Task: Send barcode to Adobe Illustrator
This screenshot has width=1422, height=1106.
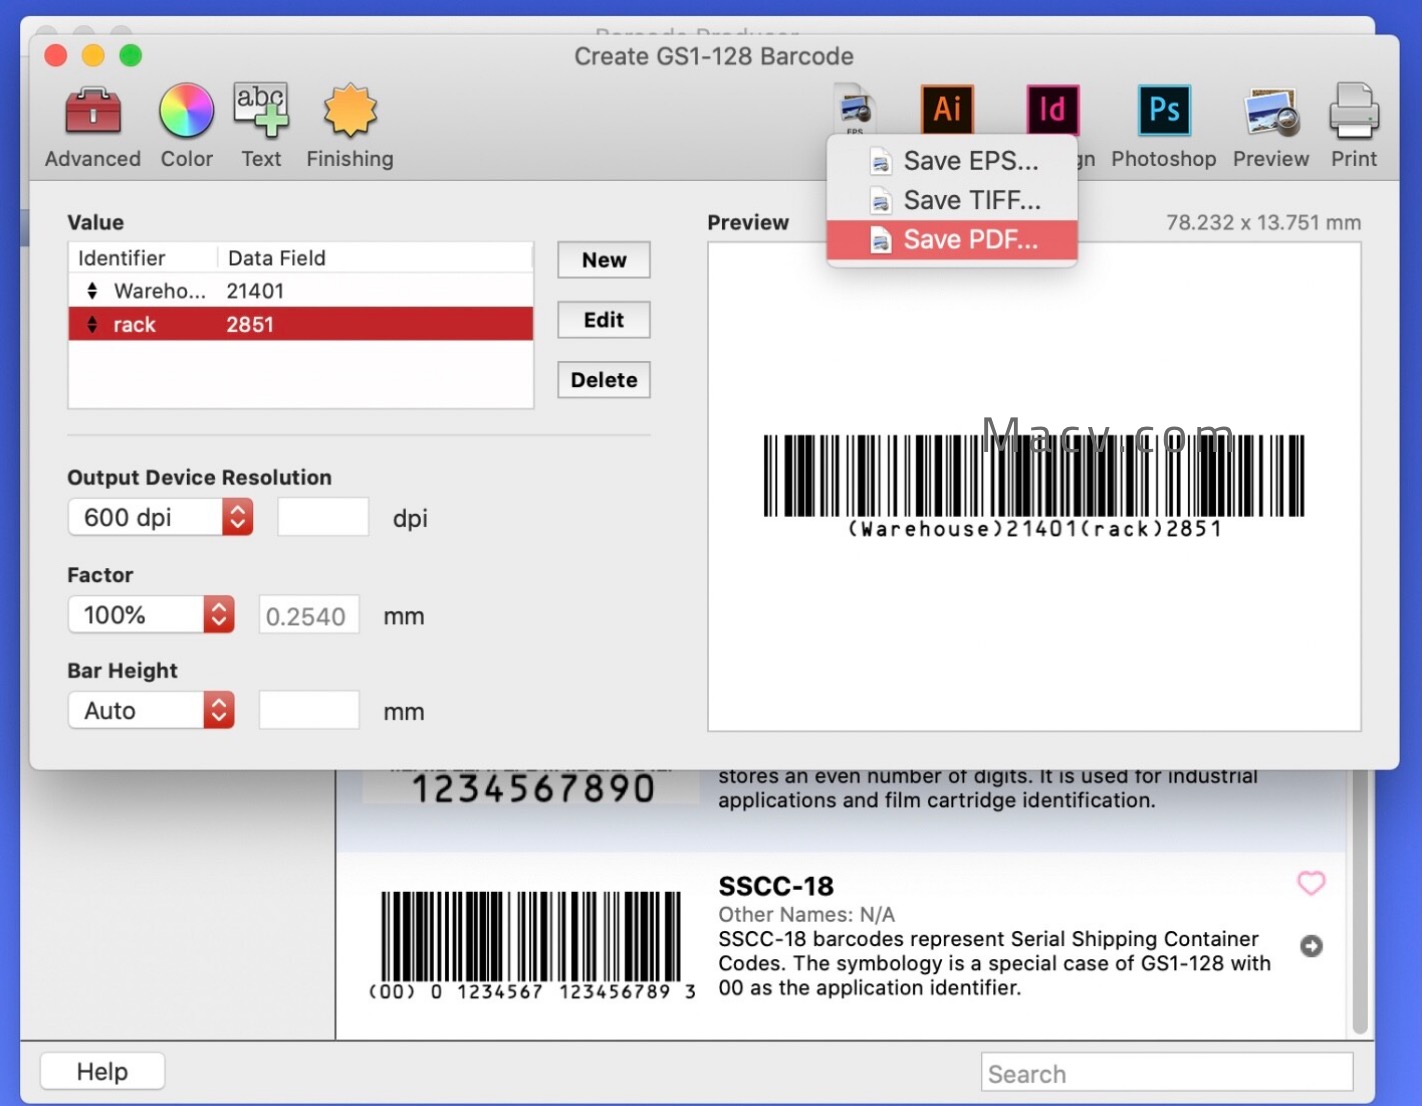Action: pos(947,109)
